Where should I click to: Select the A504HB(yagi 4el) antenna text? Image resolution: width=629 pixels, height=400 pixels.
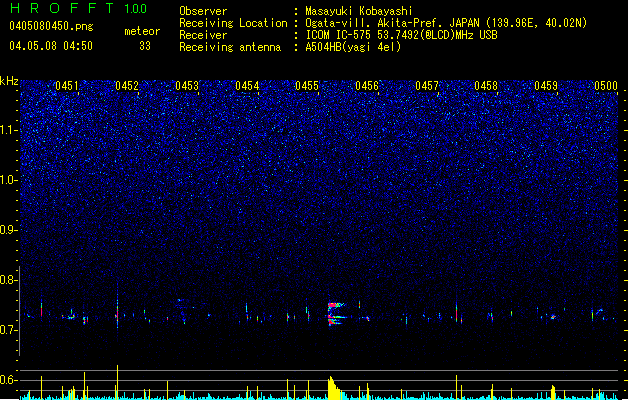(353, 47)
